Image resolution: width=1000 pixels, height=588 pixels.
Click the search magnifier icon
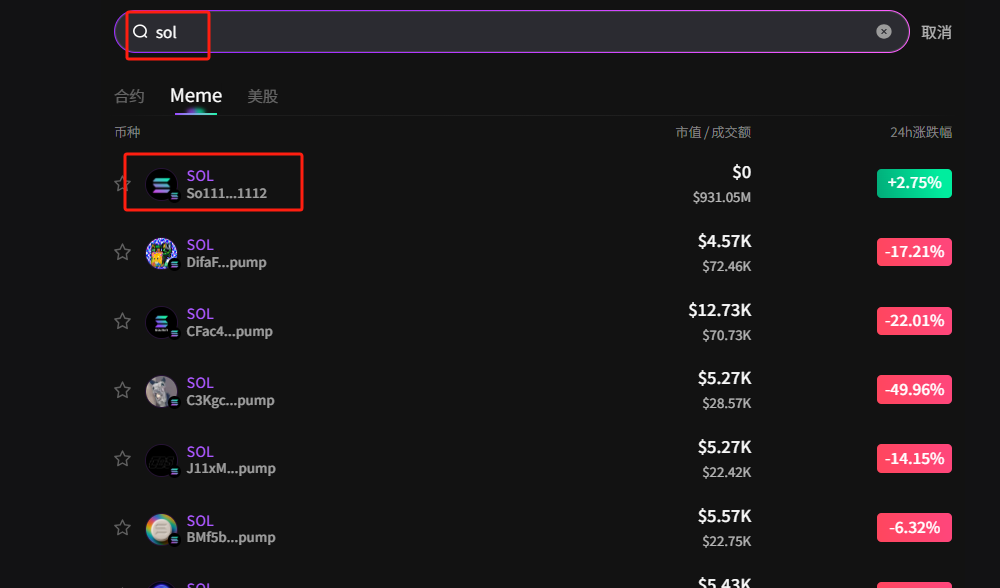[140, 31]
